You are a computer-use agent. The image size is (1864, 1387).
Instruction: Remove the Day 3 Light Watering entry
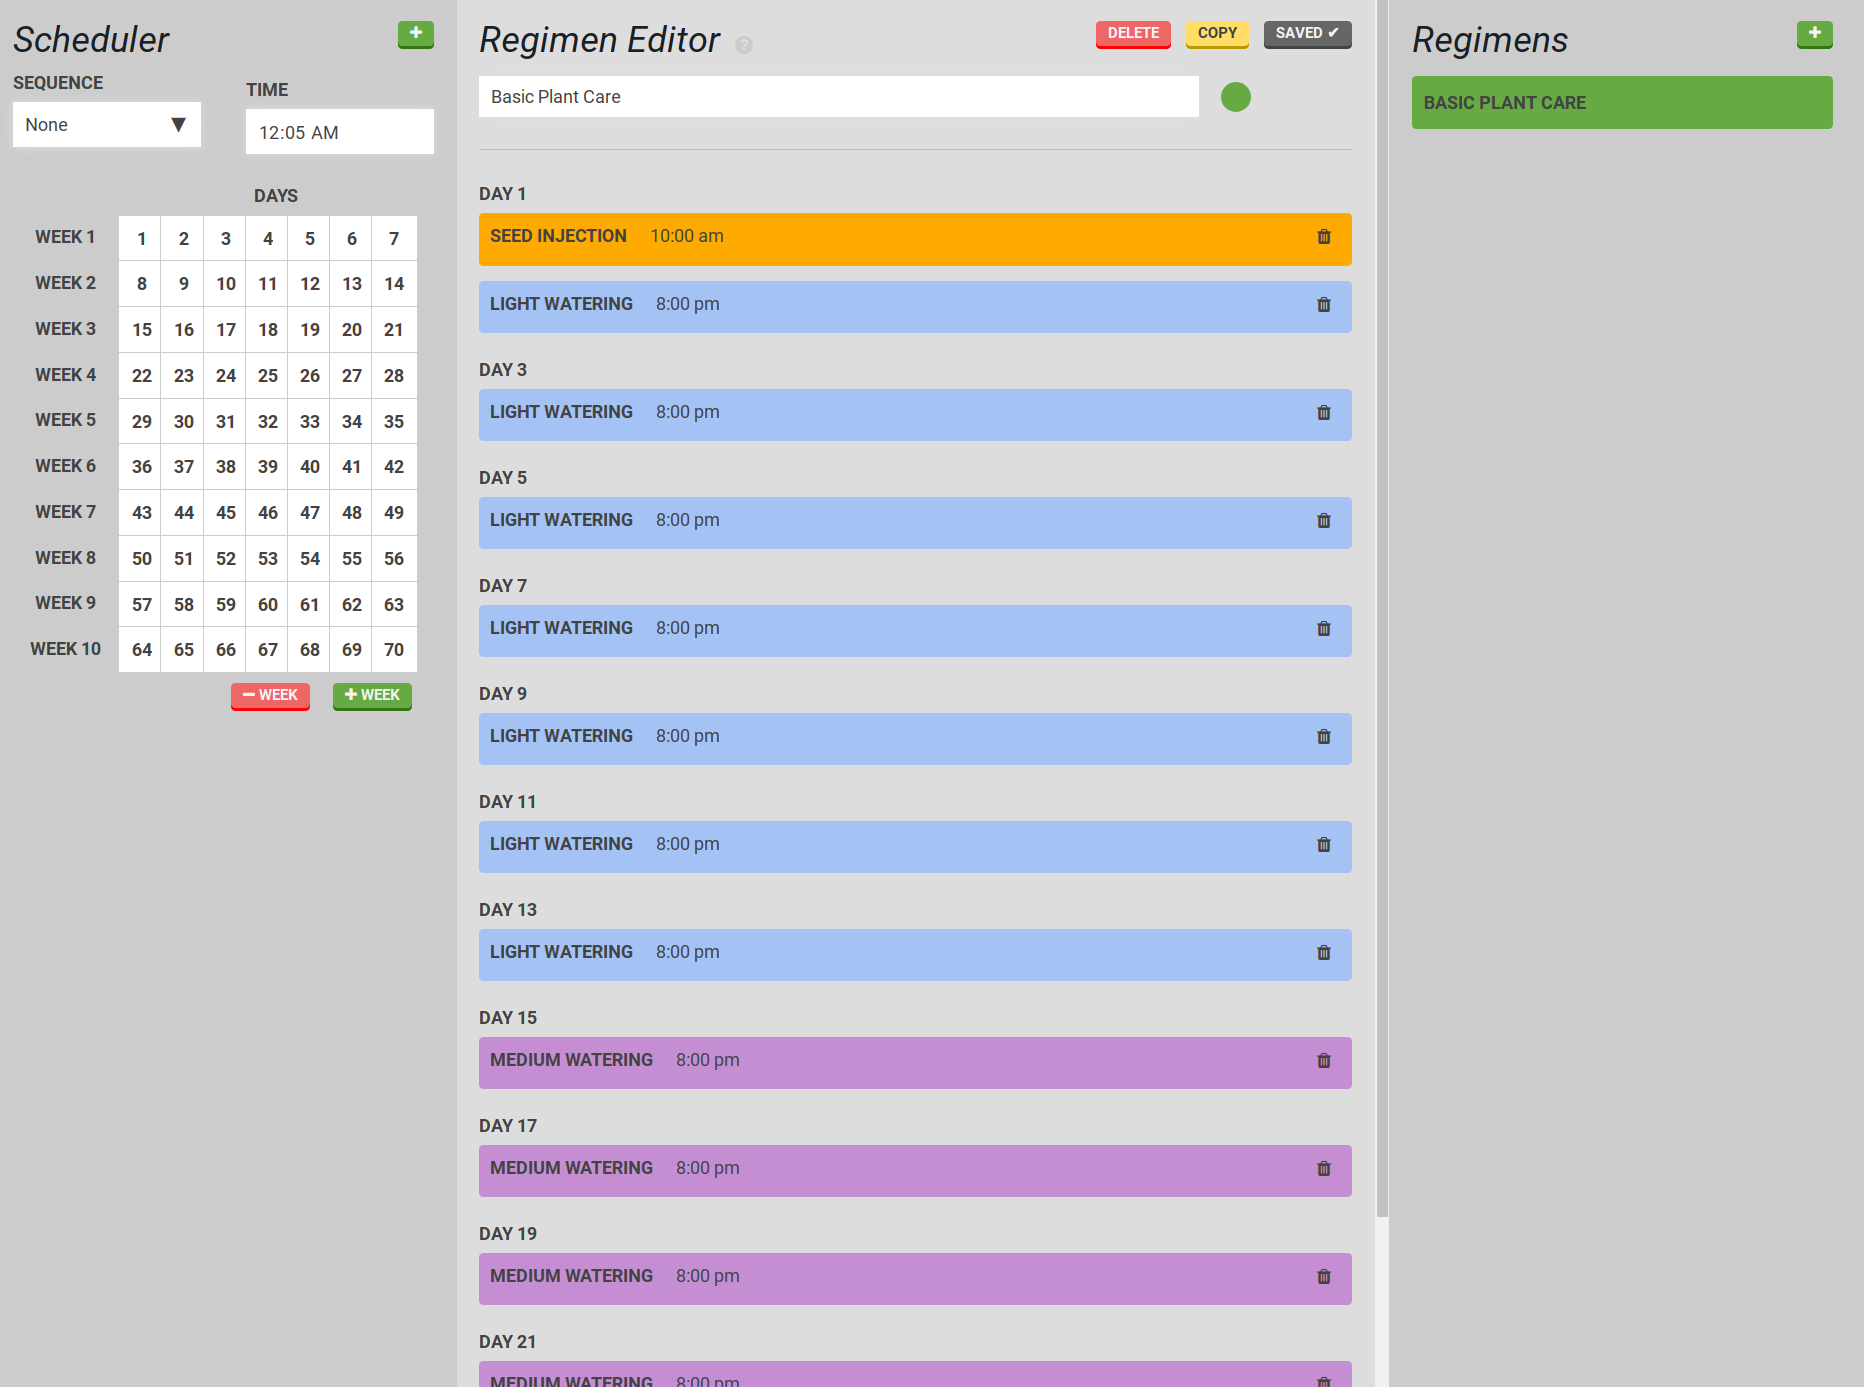1323,413
